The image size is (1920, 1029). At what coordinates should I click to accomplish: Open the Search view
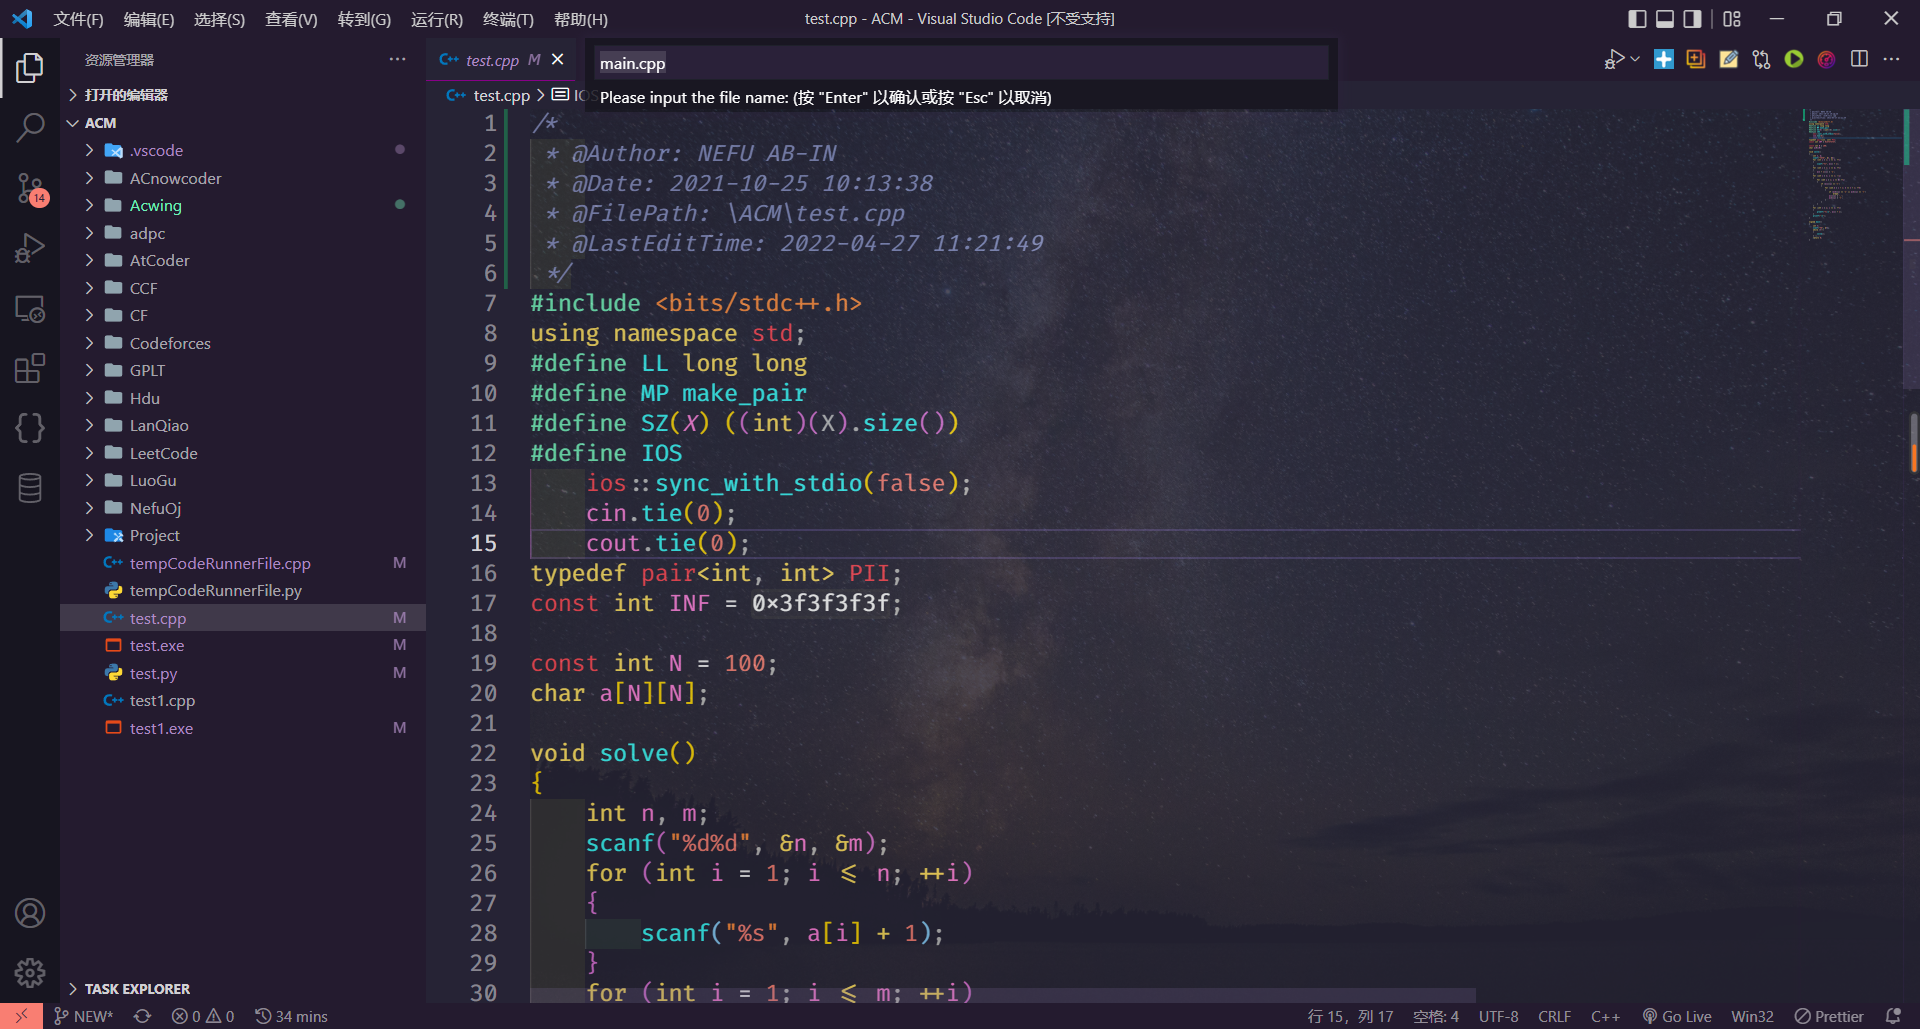[30, 128]
